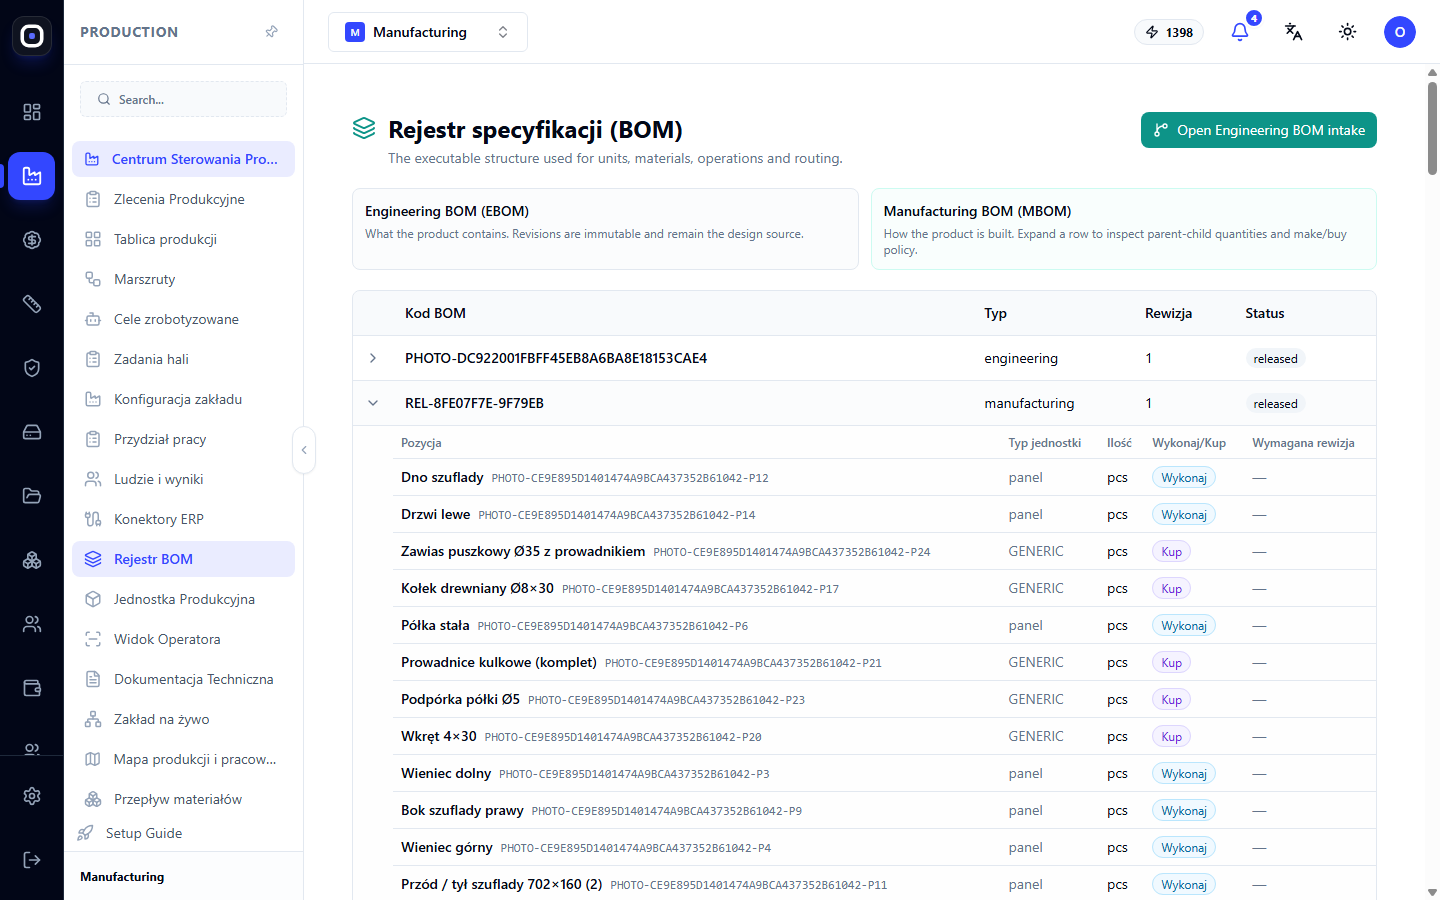Open the finance dollar icon in rail
The height and width of the screenshot is (900, 1440).
[x=32, y=240]
